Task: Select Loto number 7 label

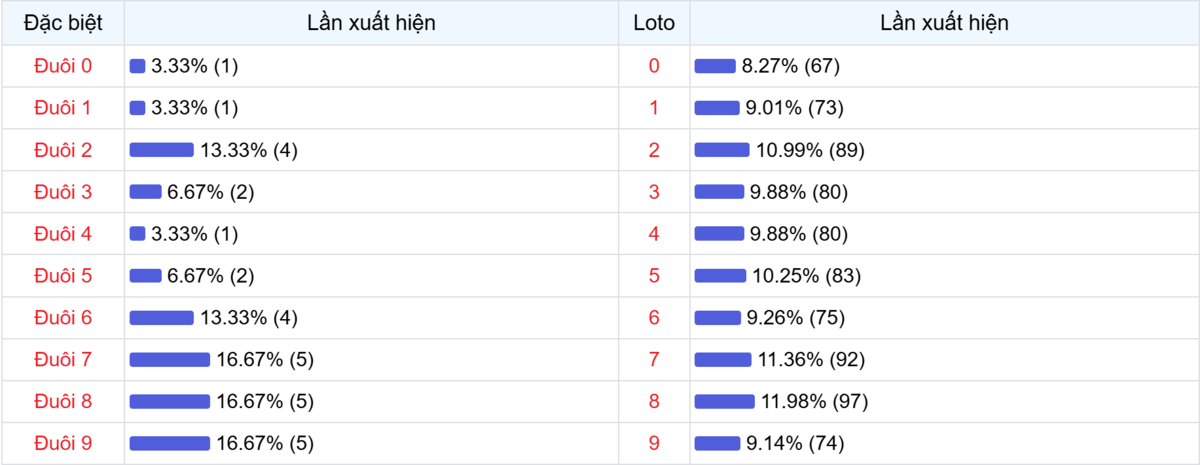Action: point(654,360)
